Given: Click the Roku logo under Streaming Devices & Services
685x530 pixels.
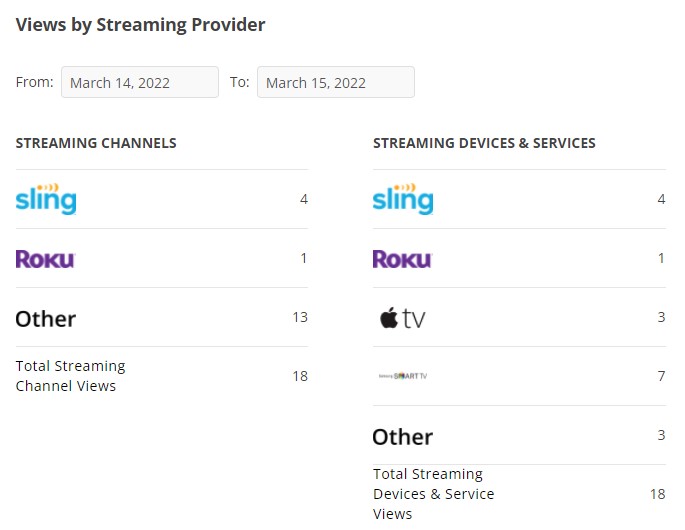Looking at the screenshot, I should (402, 259).
